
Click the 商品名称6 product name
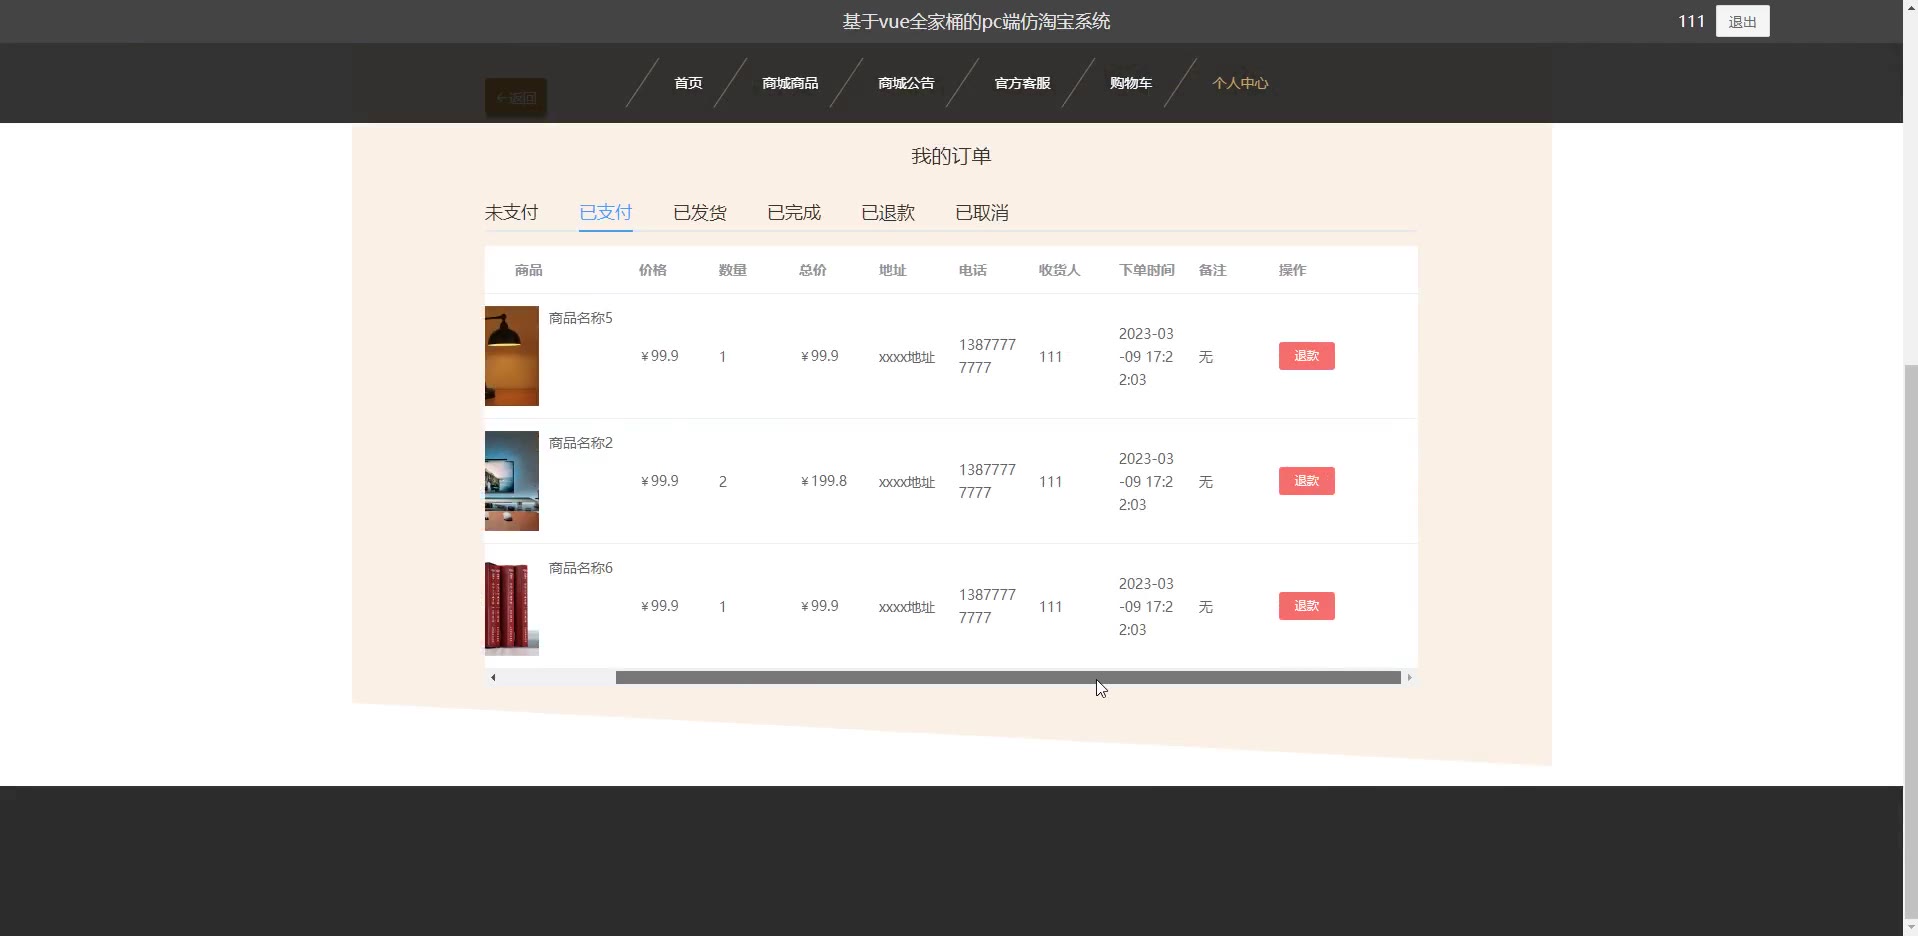pos(581,568)
